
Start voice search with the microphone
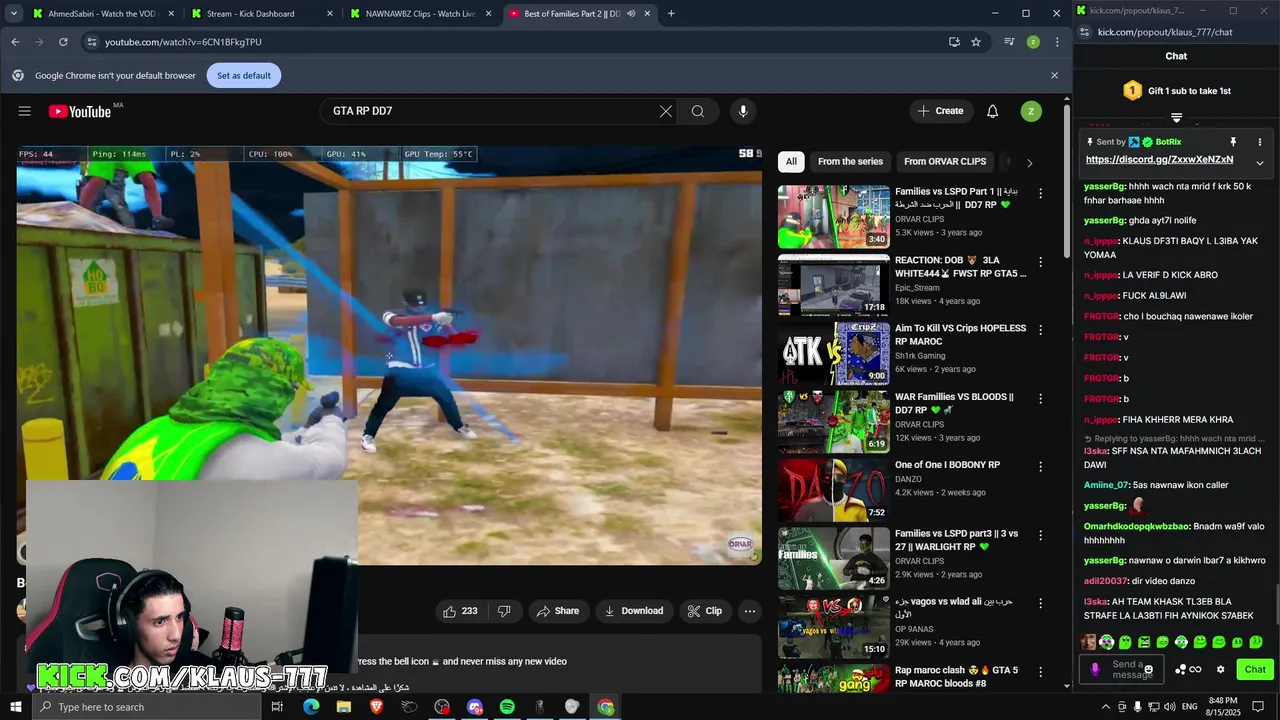coord(743,111)
